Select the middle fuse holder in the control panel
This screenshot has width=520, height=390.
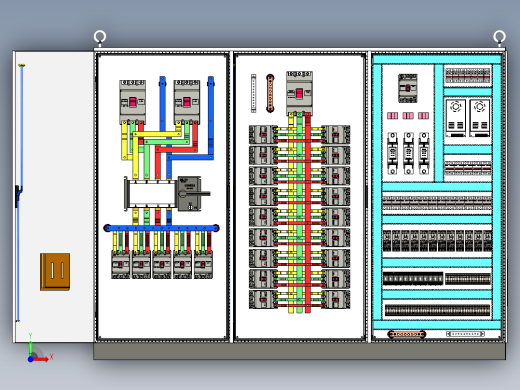408,153
